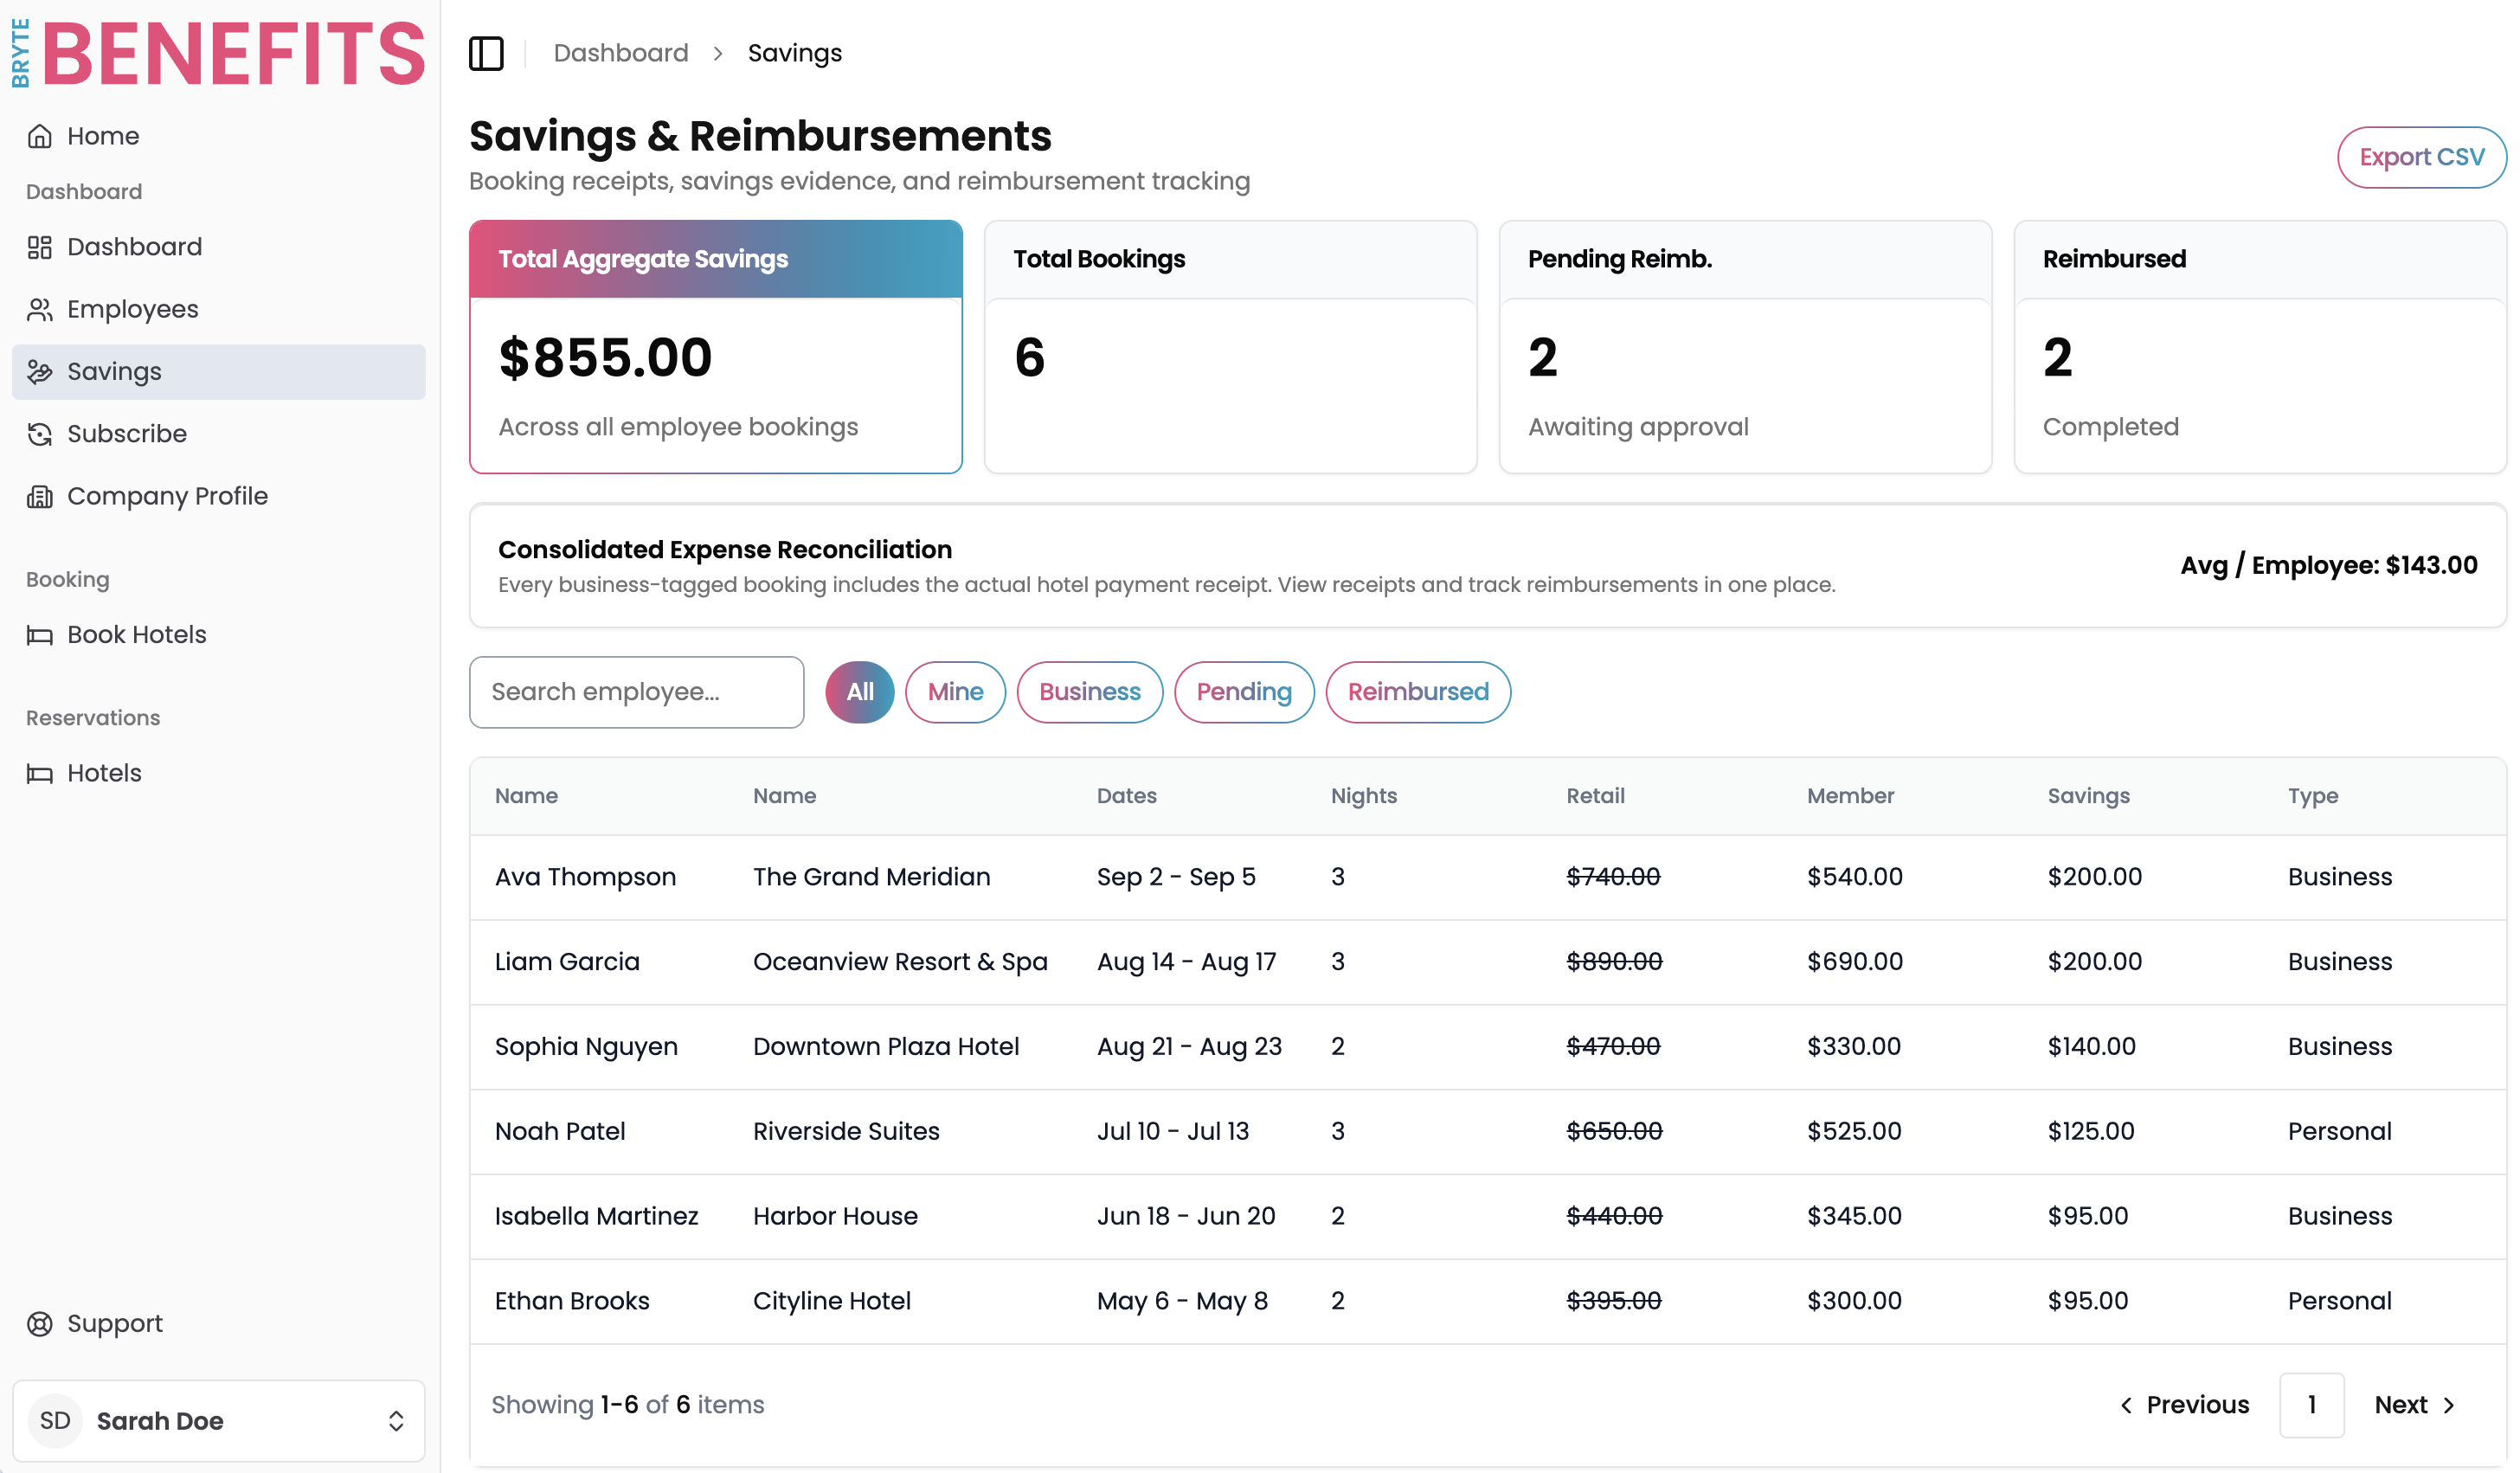The width and height of the screenshot is (2520, 1473).
Task: Click the Pending Reimb. card
Action: (1746, 347)
